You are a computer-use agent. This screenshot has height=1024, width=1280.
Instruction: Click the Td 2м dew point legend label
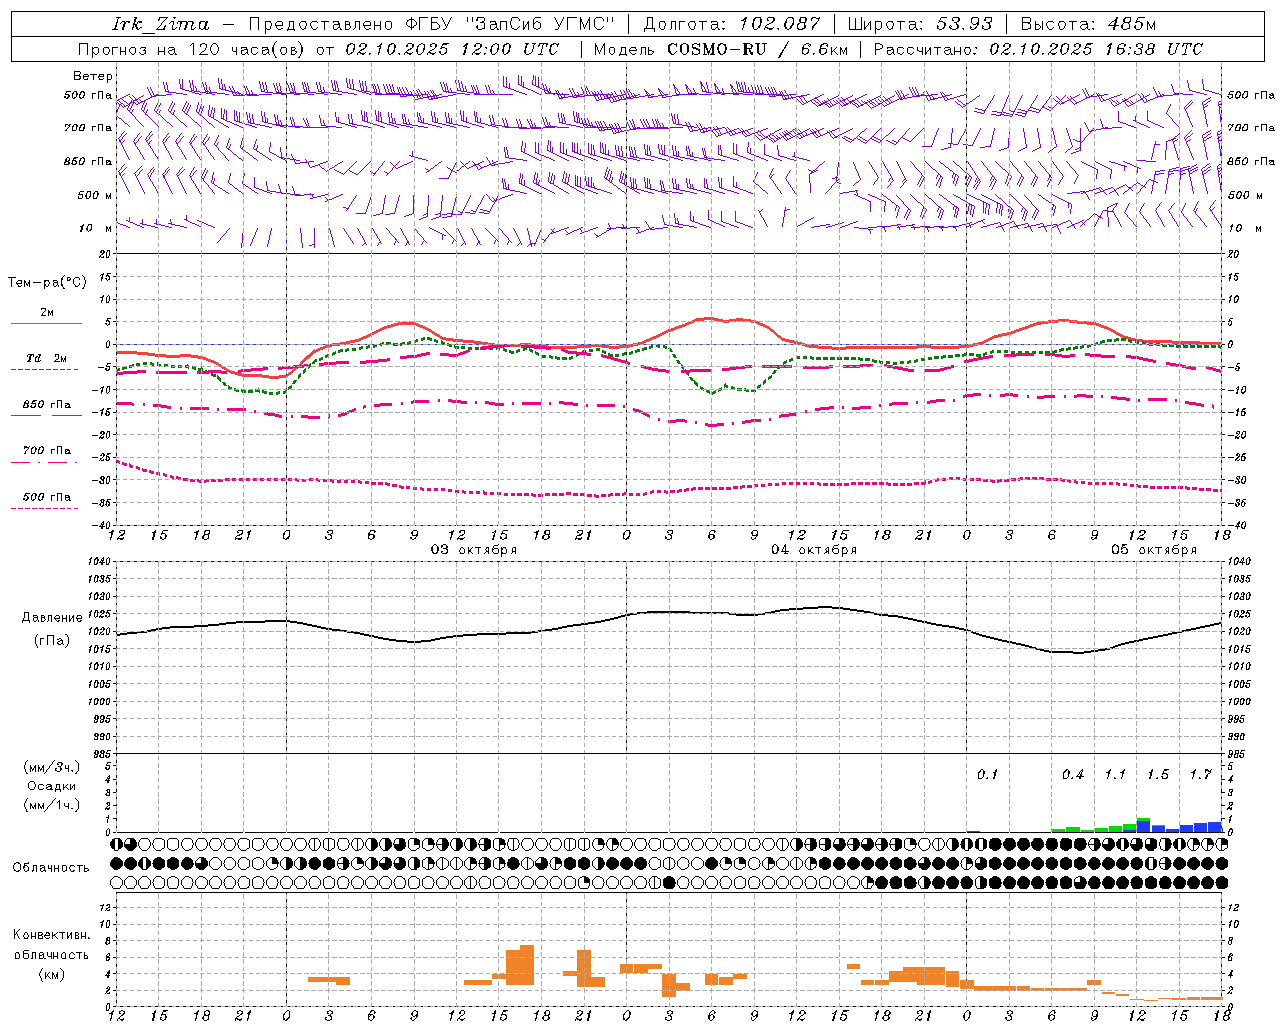46,357
